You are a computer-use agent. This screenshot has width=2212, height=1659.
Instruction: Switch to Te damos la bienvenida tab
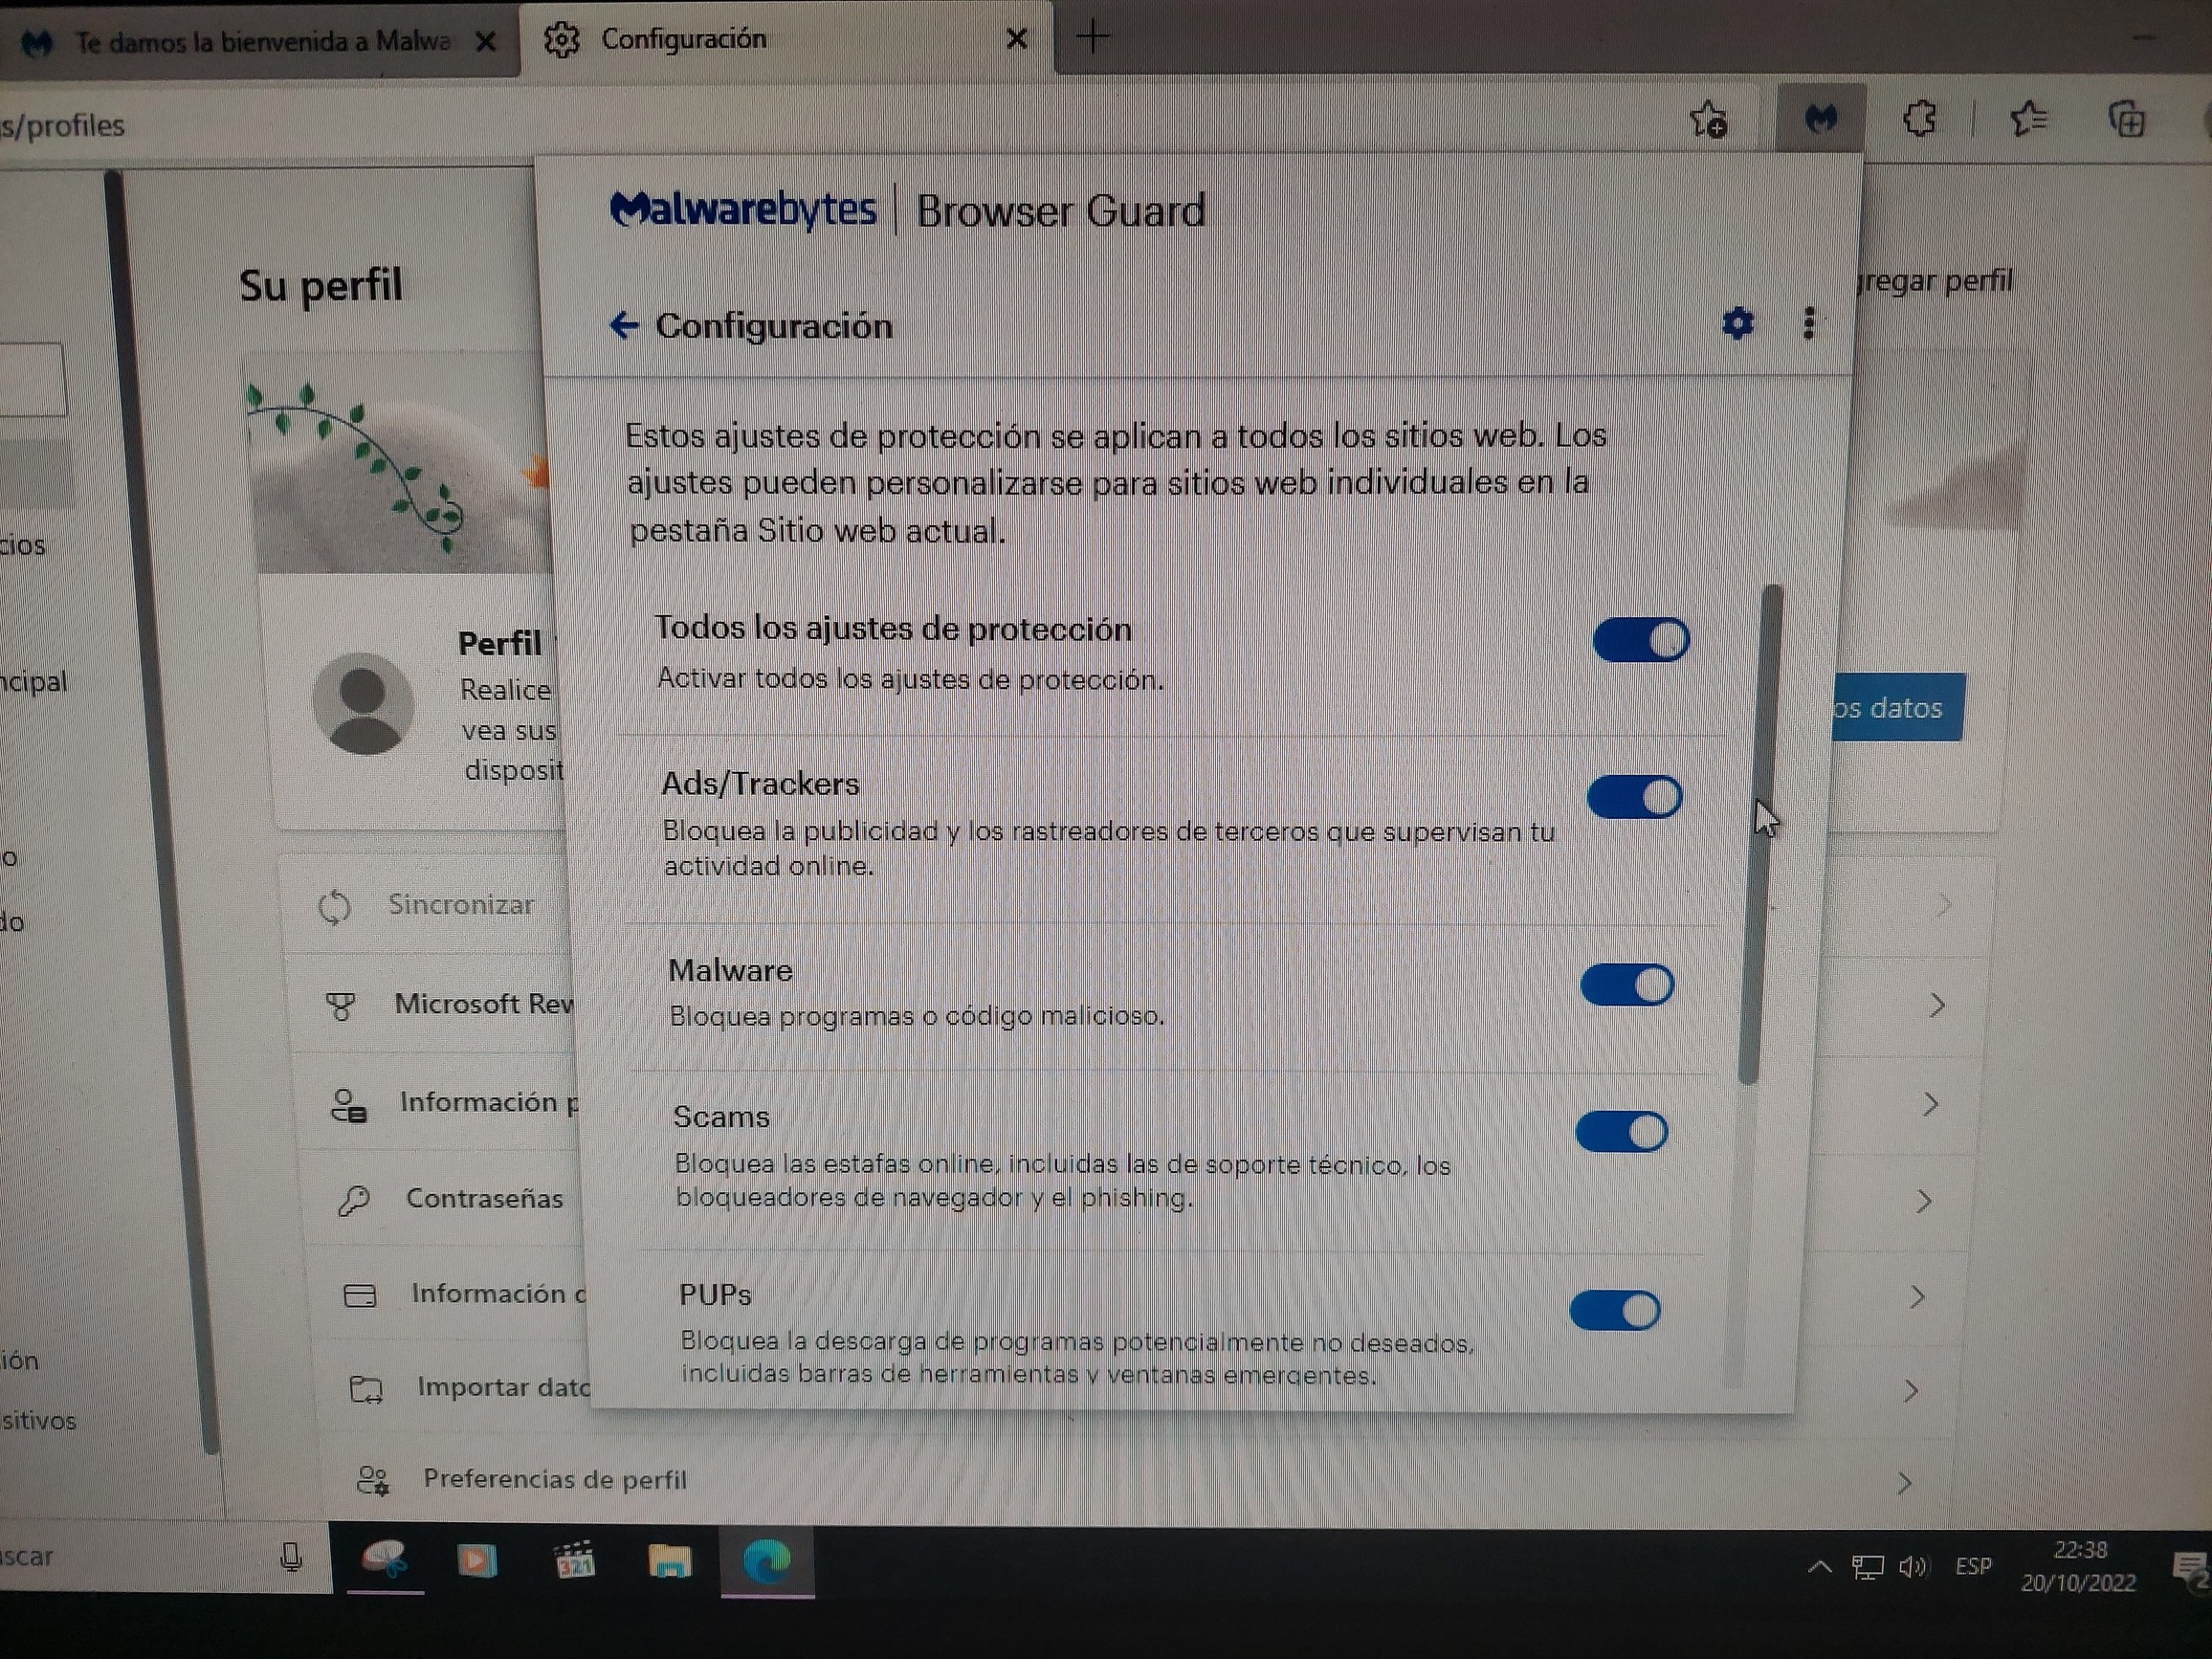pyautogui.click(x=262, y=42)
